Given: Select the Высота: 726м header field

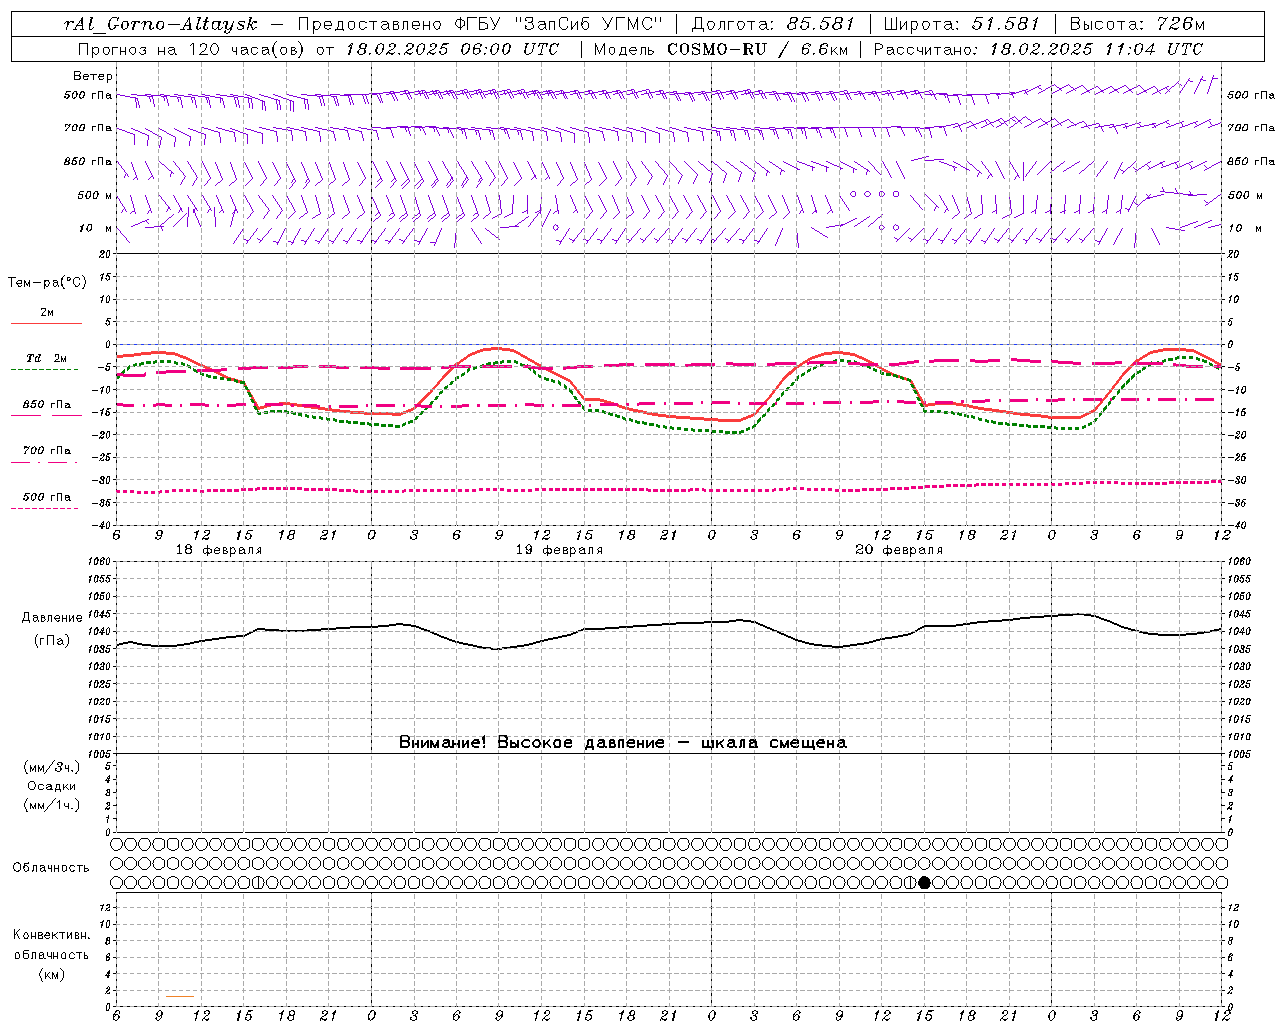Looking at the screenshot, I should pyautogui.click(x=1138, y=24).
